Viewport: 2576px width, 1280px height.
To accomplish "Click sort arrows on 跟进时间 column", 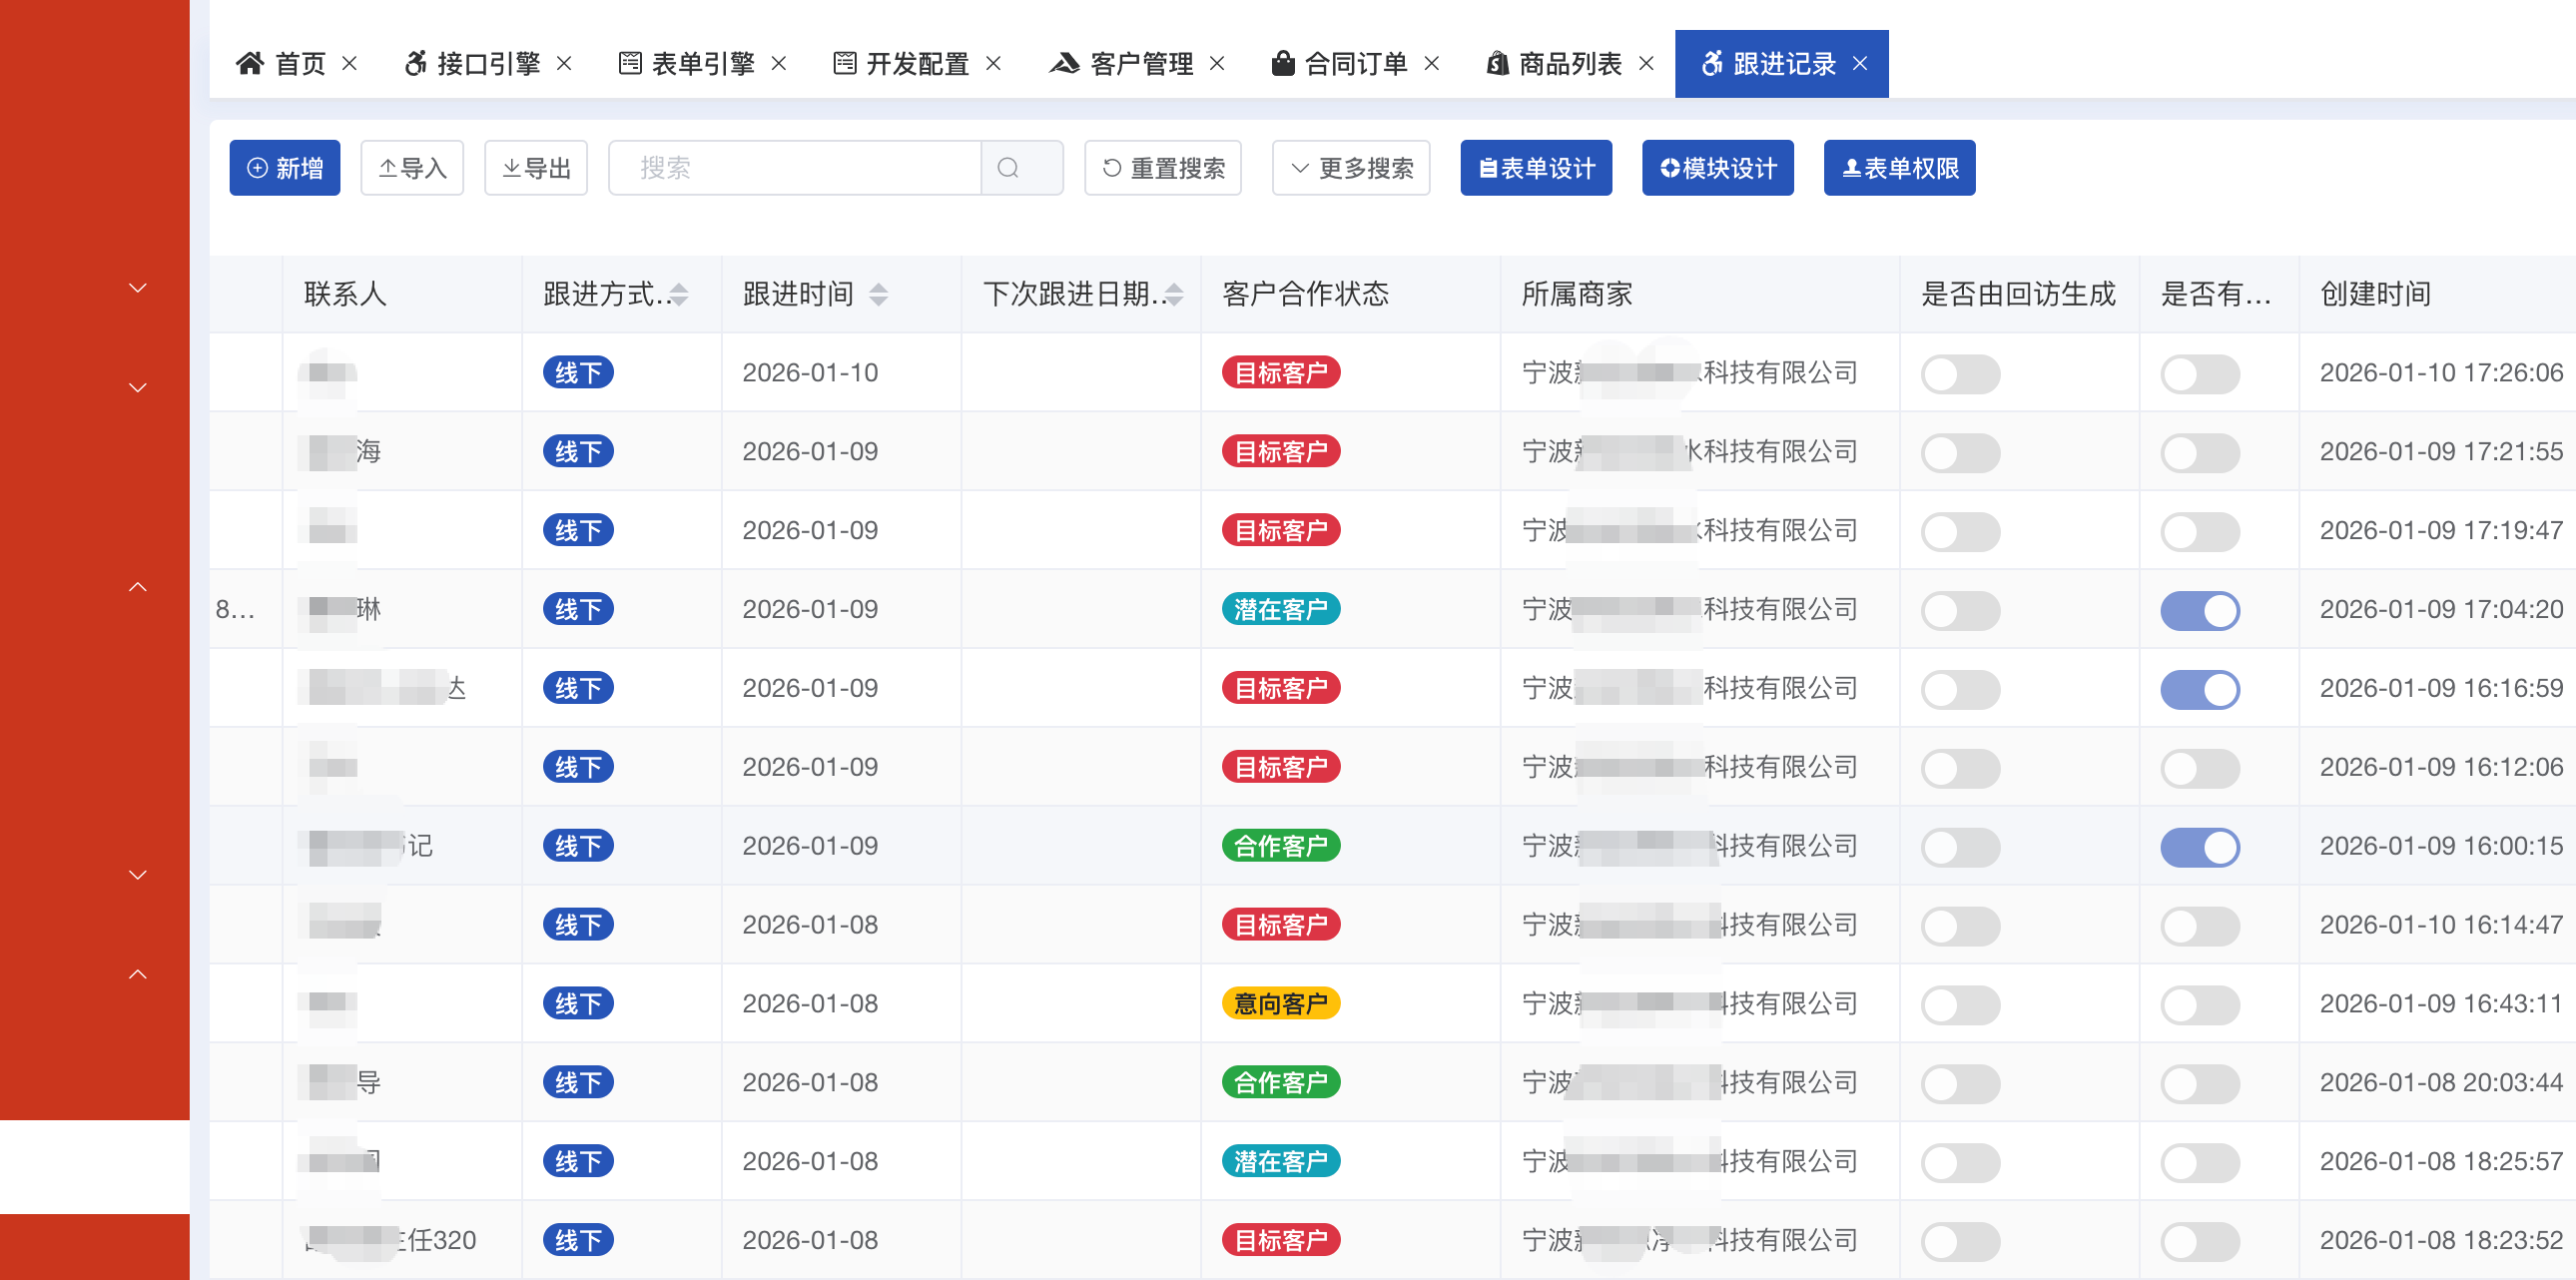I will [x=878, y=294].
